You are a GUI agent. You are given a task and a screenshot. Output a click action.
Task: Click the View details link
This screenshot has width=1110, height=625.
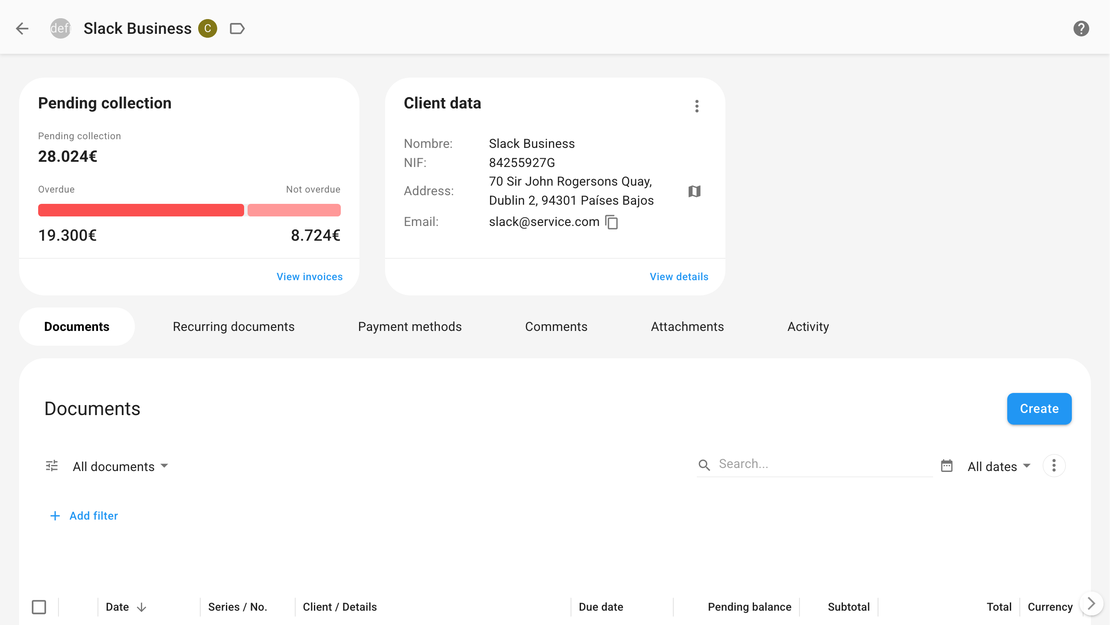coord(679,277)
